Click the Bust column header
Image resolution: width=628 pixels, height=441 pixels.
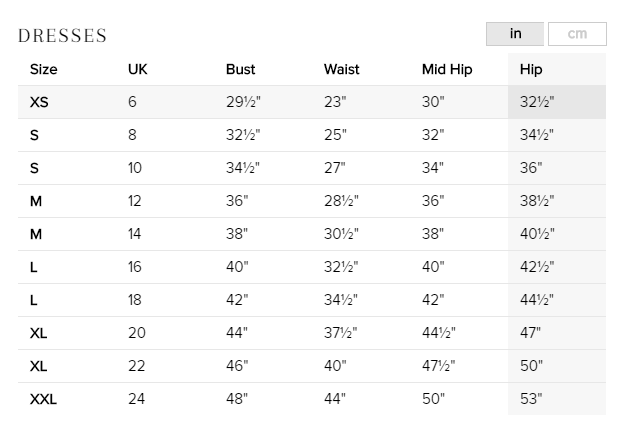tap(240, 70)
